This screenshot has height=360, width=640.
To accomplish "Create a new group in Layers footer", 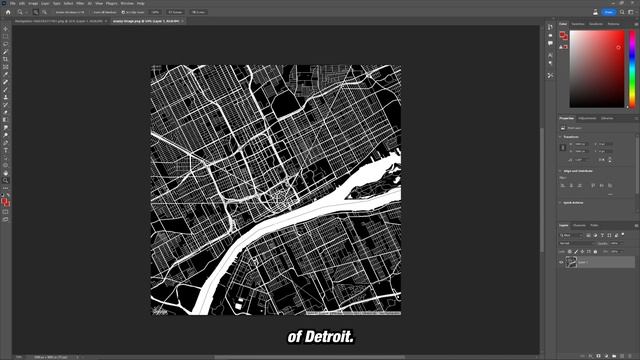I will [614, 356].
